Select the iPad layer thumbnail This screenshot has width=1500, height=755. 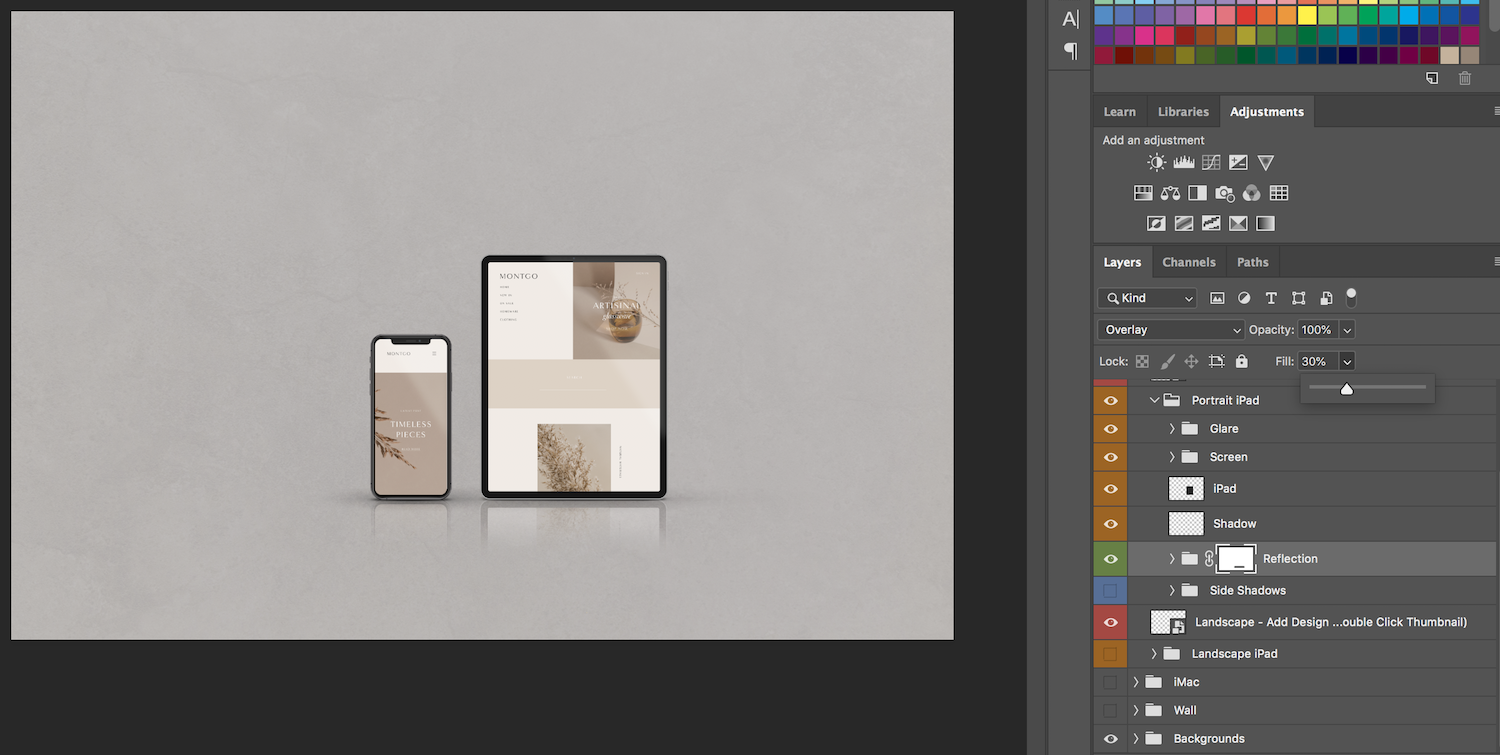1187,489
